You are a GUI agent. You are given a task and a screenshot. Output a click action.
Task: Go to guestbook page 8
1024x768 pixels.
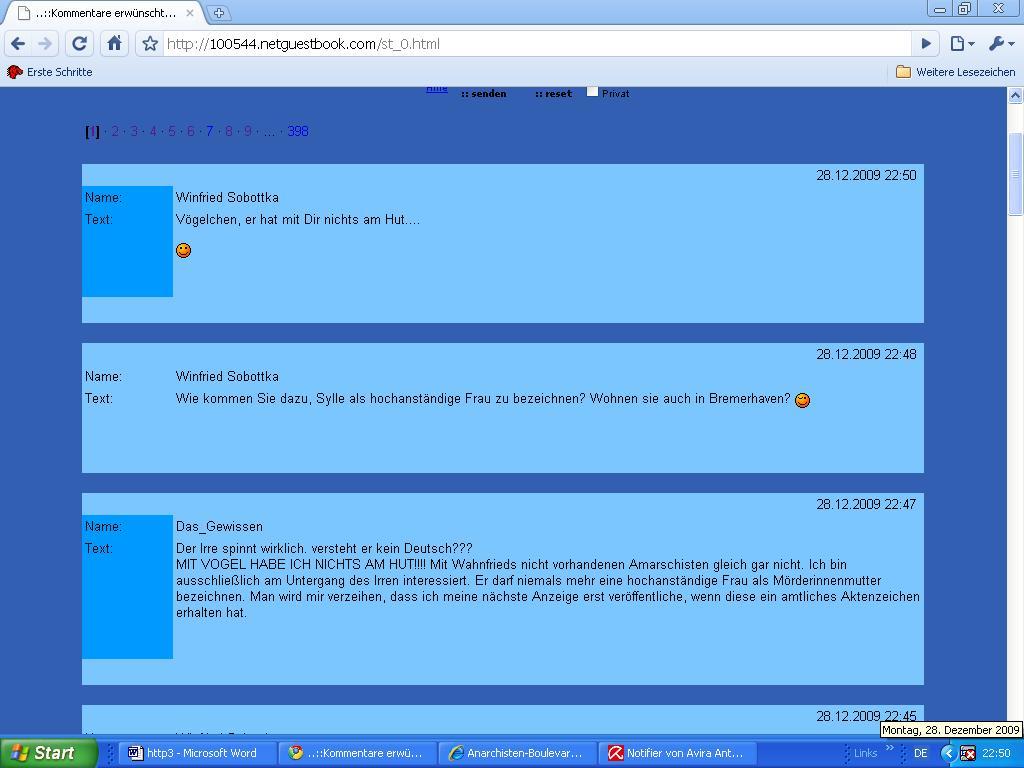pos(229,131)
